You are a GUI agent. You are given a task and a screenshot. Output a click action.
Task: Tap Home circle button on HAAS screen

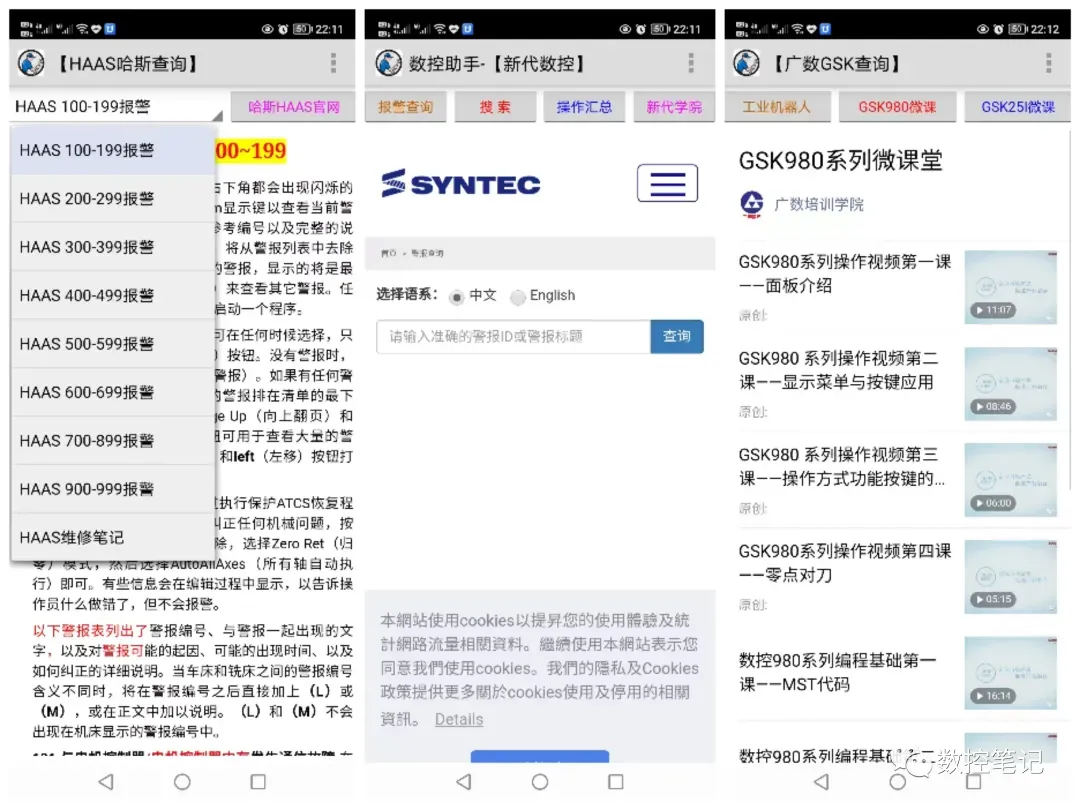(x=182, y=782)
